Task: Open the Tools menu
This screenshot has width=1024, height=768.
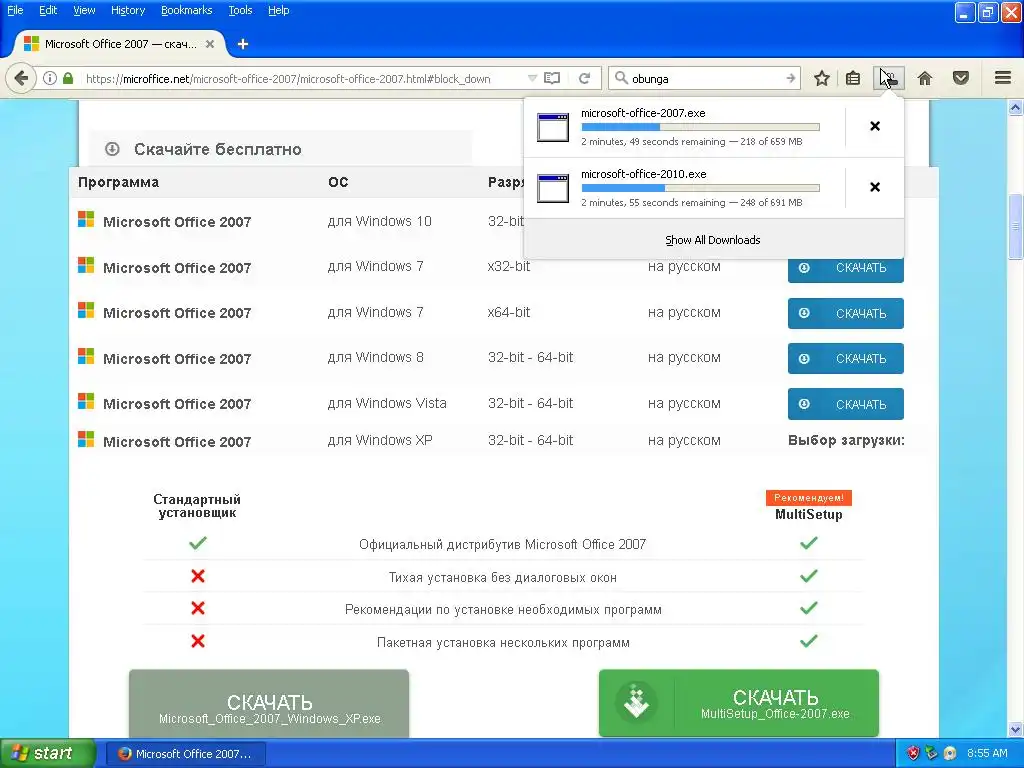Action: tap(240, 10)
